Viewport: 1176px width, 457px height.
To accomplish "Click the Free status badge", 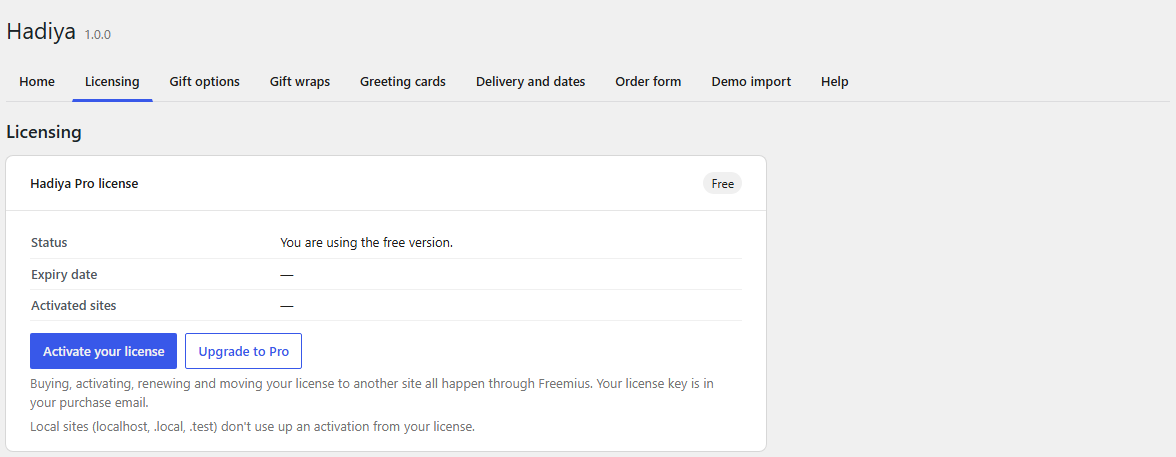I will 722,184.
